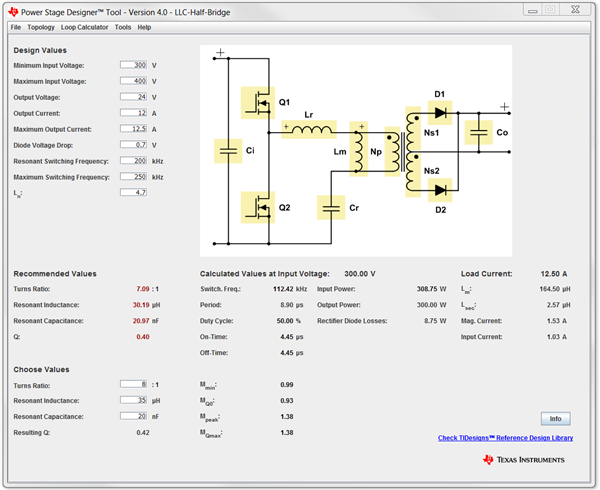Screen dimensions: 600x490
Task: Open the File menu
Action: 16,27
